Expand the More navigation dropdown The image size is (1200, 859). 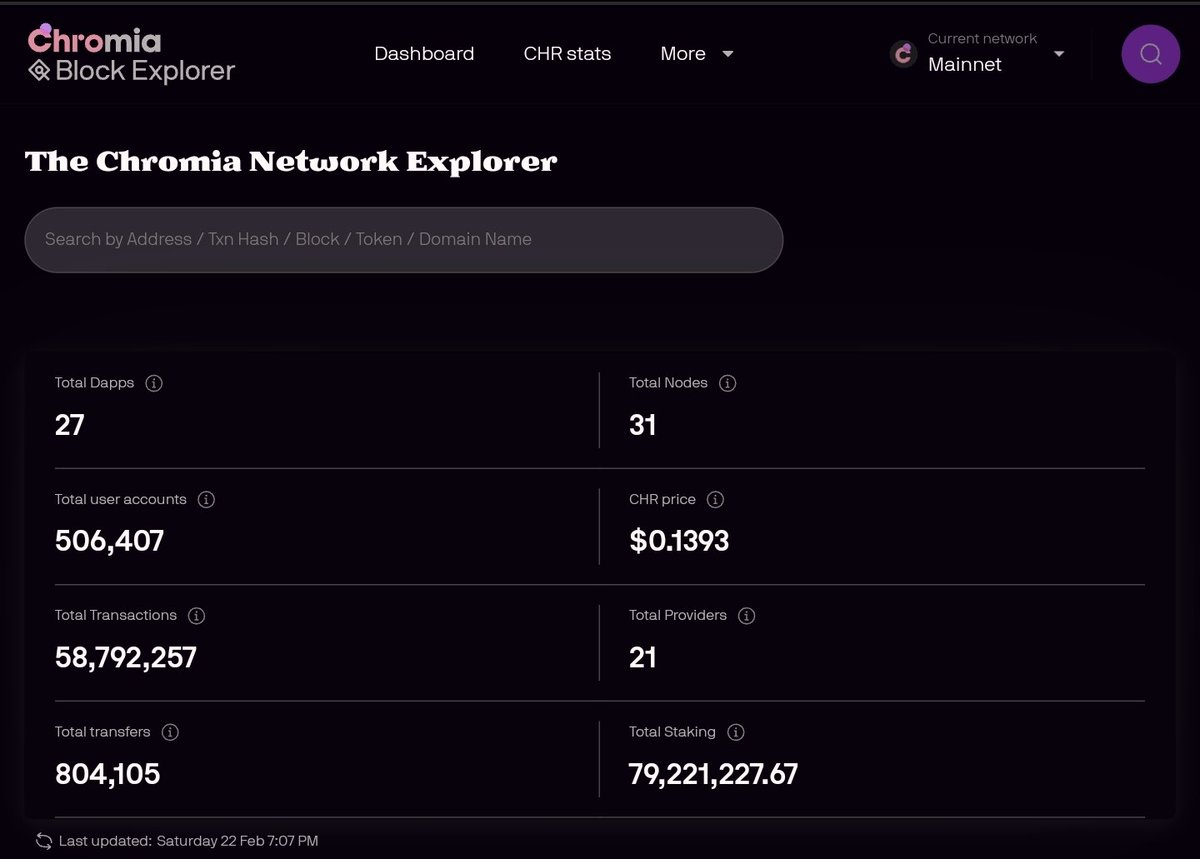coord(697,54)
